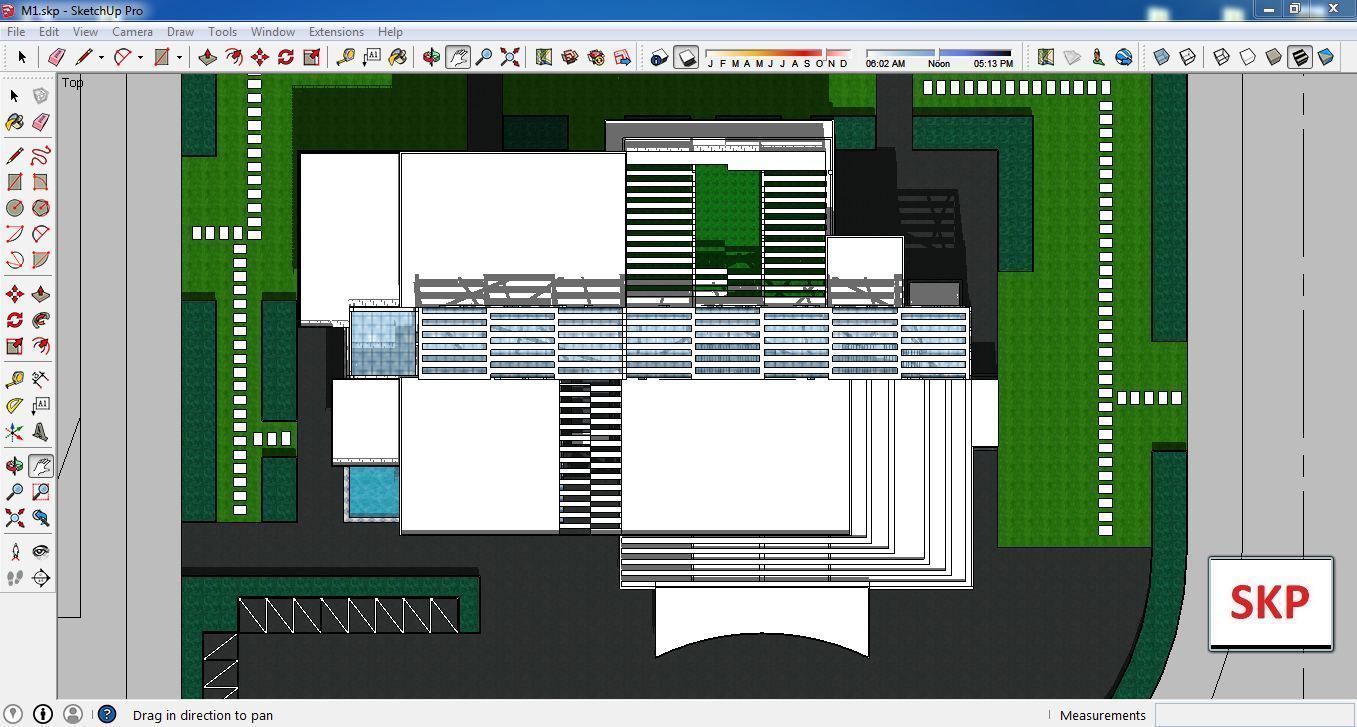
Task: Toggle the Back Edges style
Action: click(1188, 57)
